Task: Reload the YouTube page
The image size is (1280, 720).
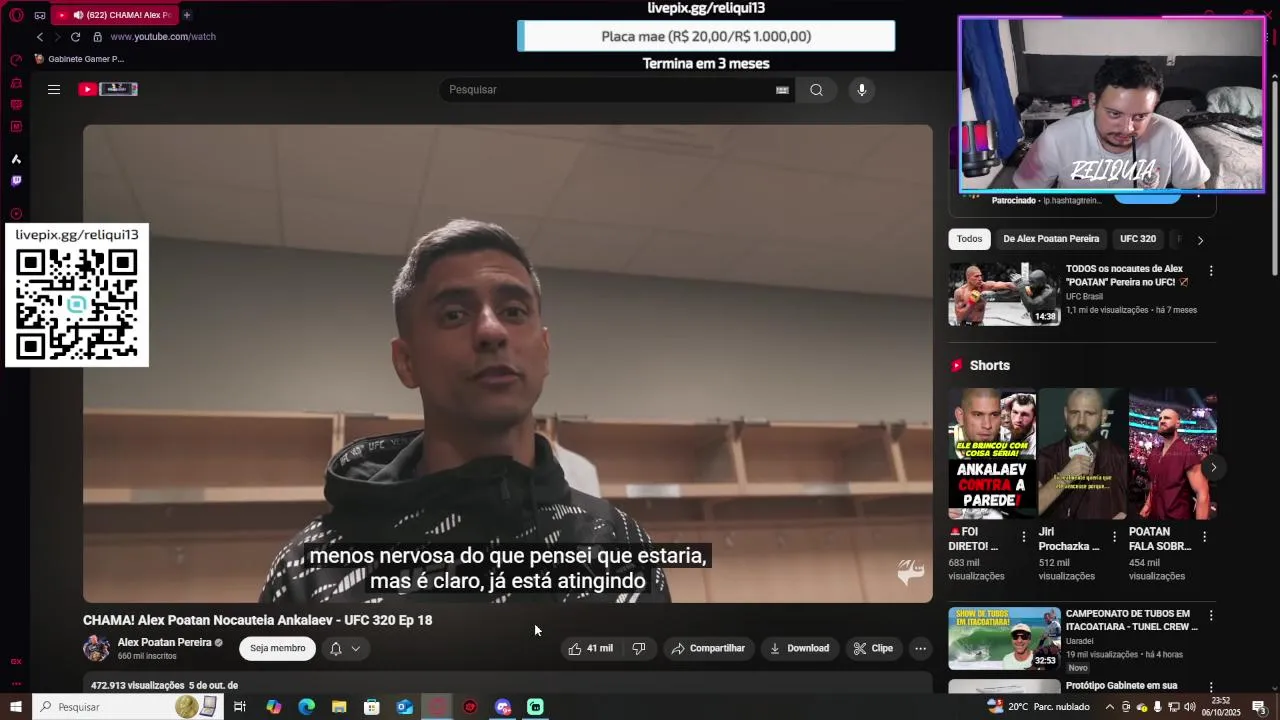Action: (x=75, y=37)
